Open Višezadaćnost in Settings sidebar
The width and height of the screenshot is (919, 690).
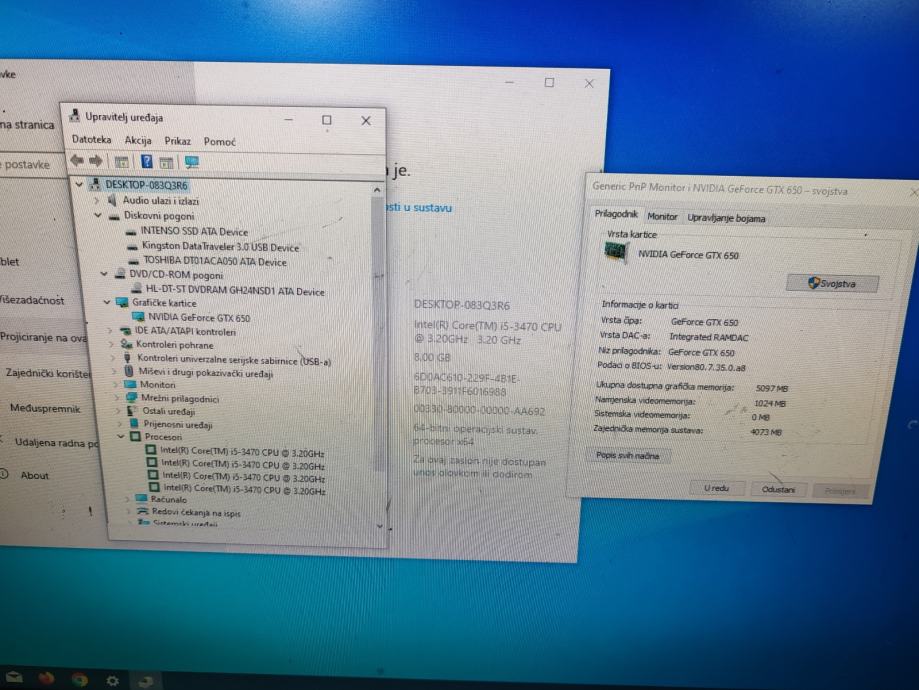32,300
